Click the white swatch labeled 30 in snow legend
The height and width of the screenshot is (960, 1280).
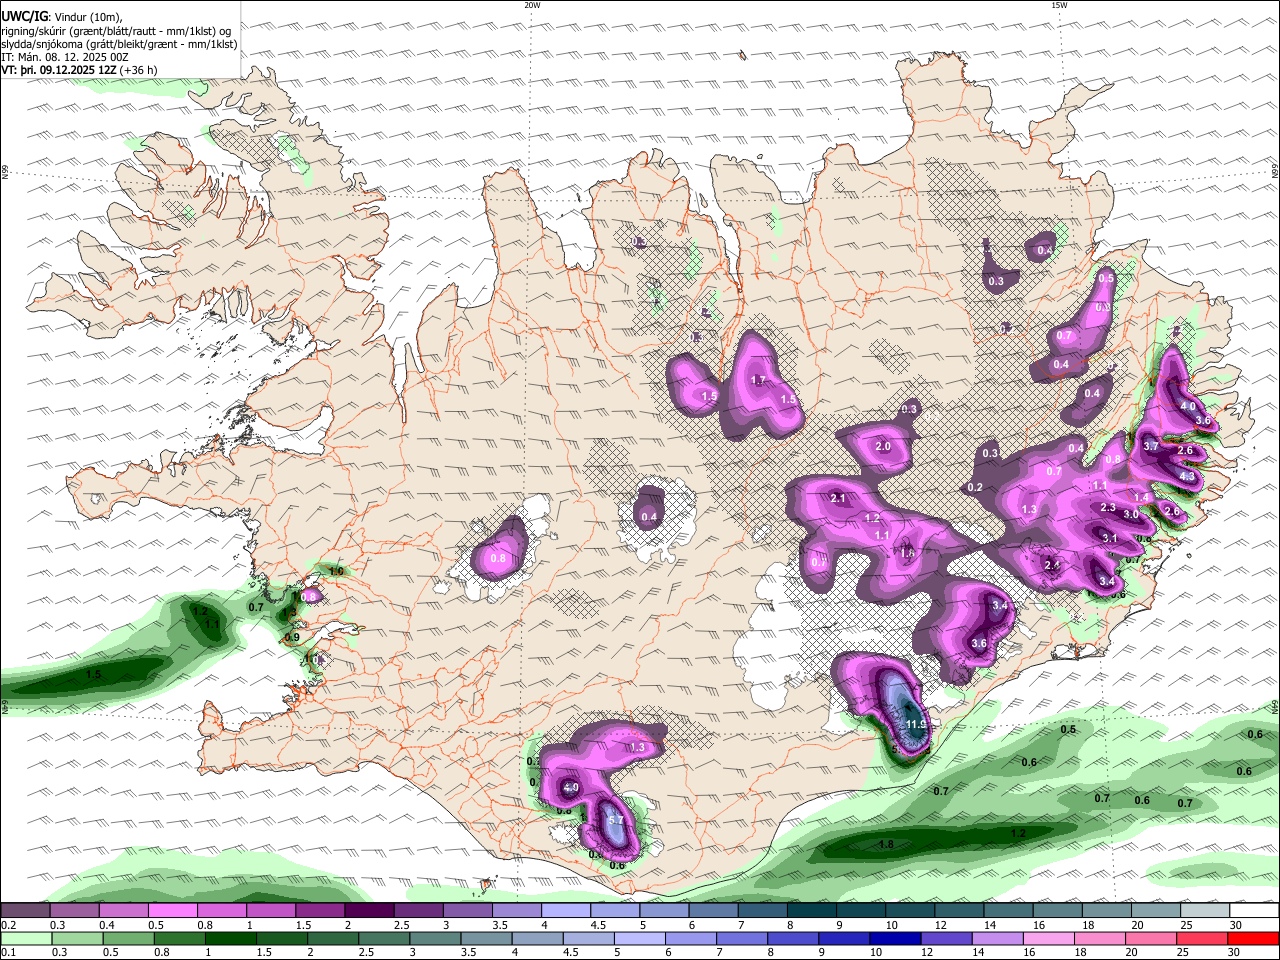pyautogui.click(x=1255, y=910)
